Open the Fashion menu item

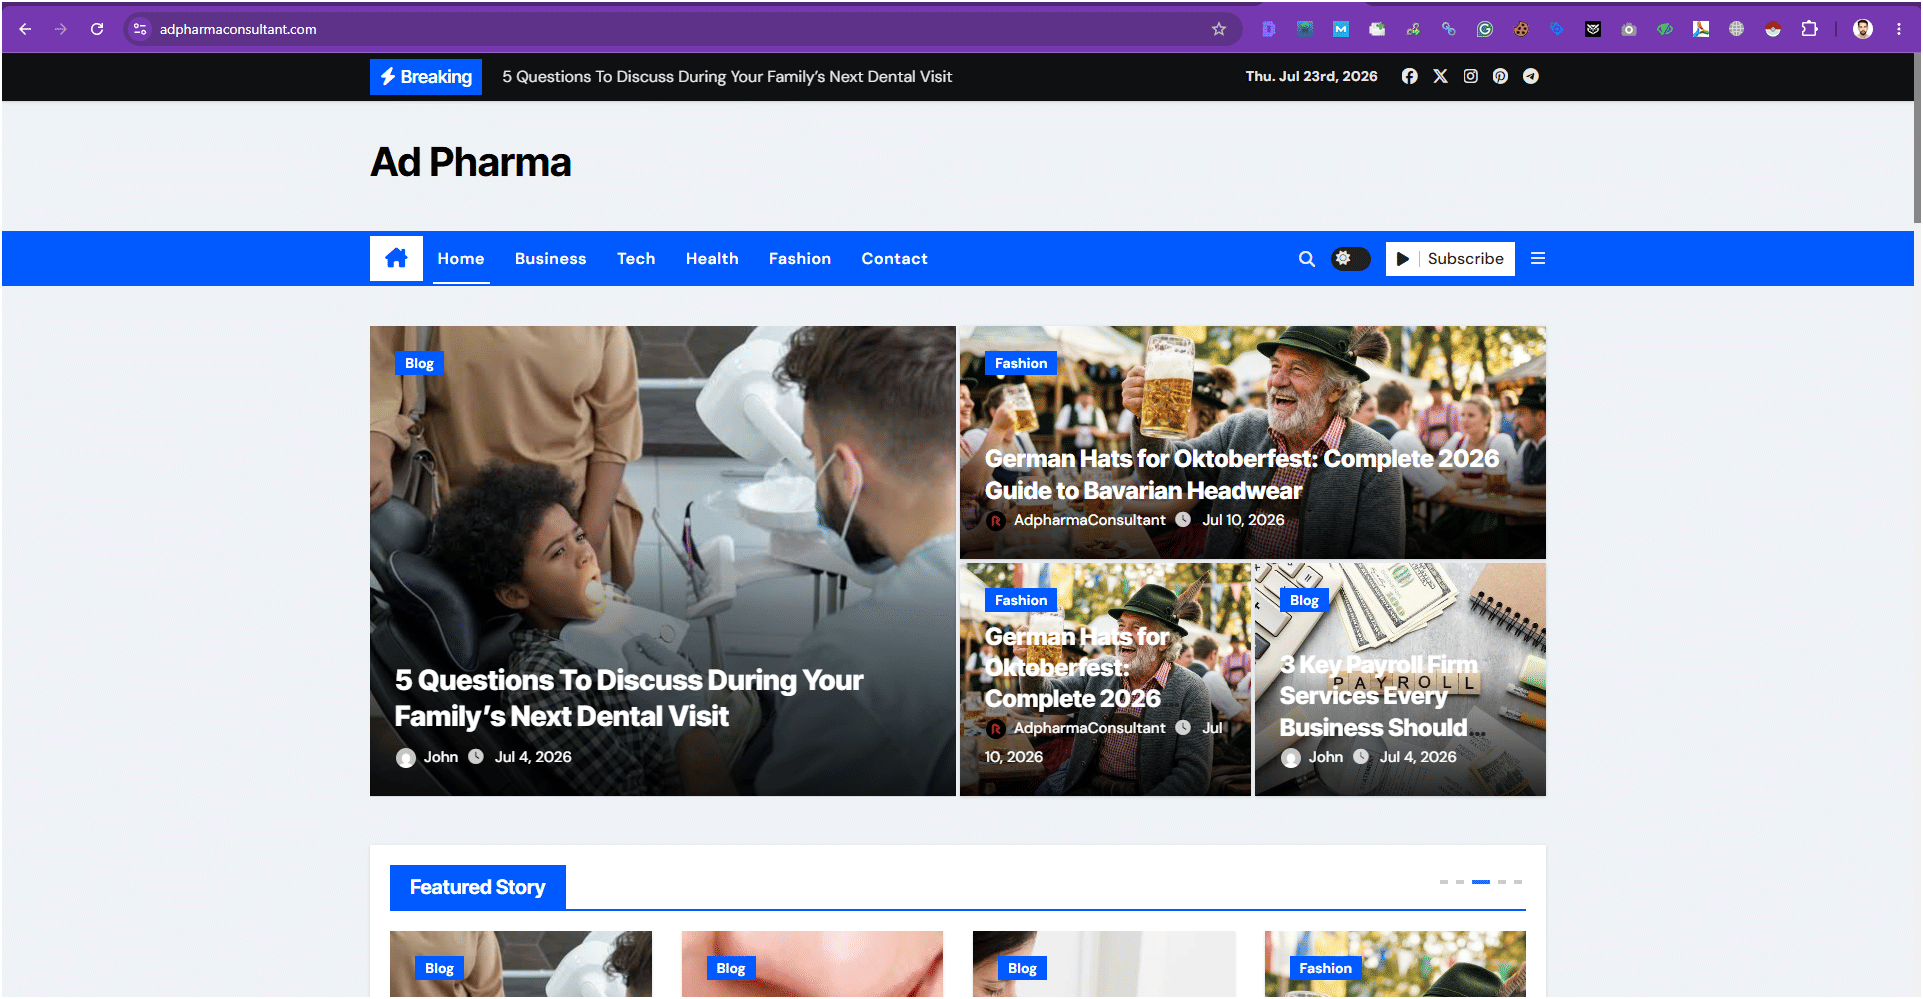point(800,258)
